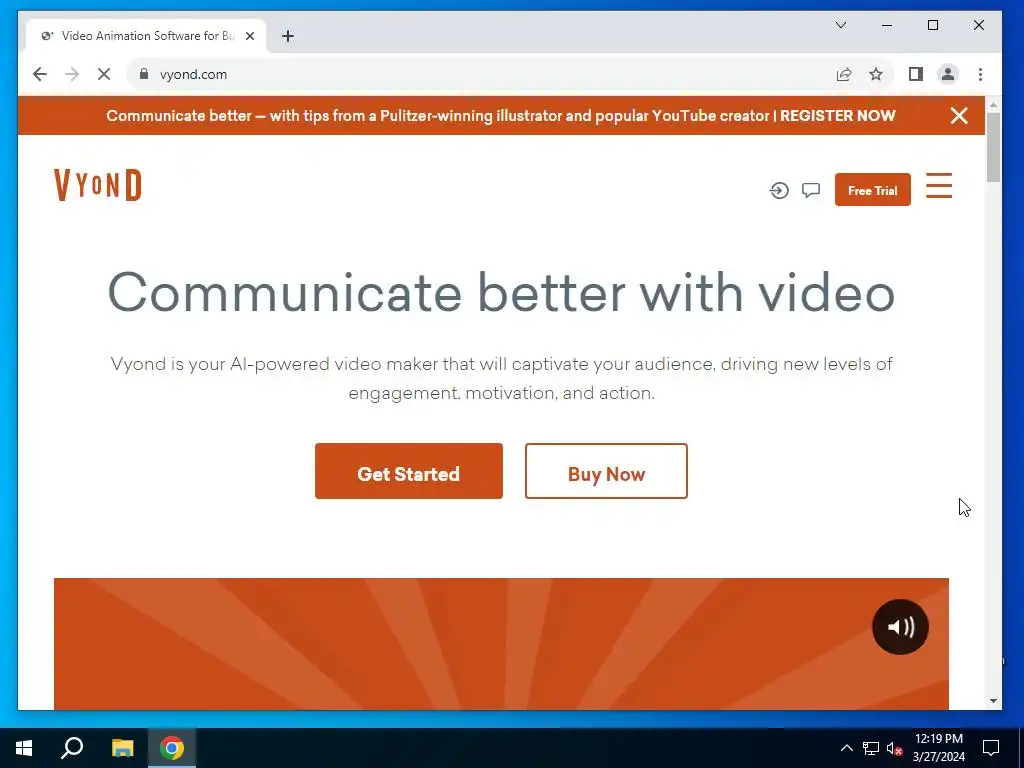This screenshot has height=768, width=1024.
Task: Share this page via share icon
Action: tap(844, 74)
